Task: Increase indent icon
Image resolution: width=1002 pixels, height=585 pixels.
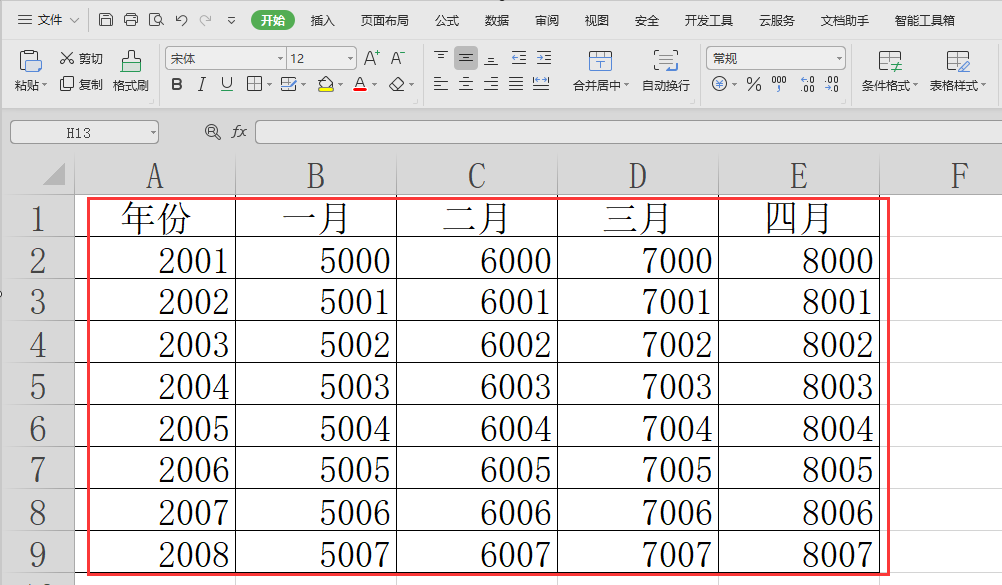Action: [544, 58]
